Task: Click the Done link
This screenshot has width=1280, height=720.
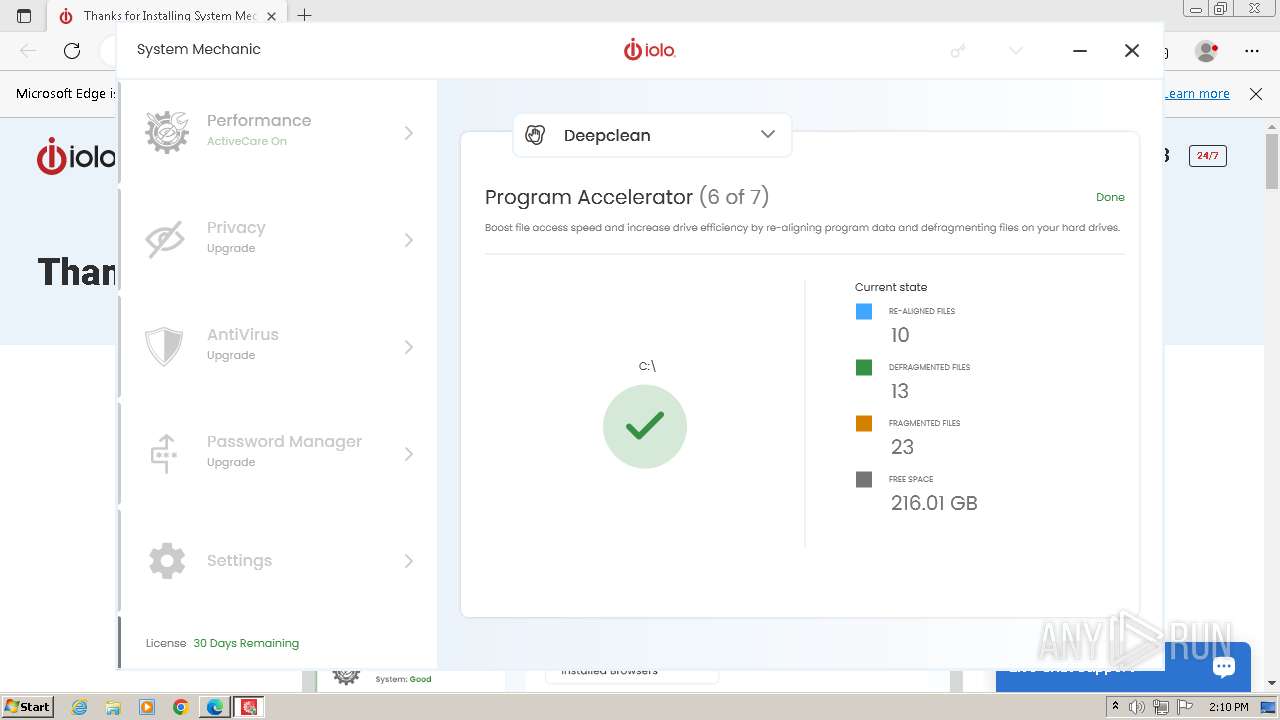Action: 1110,197
